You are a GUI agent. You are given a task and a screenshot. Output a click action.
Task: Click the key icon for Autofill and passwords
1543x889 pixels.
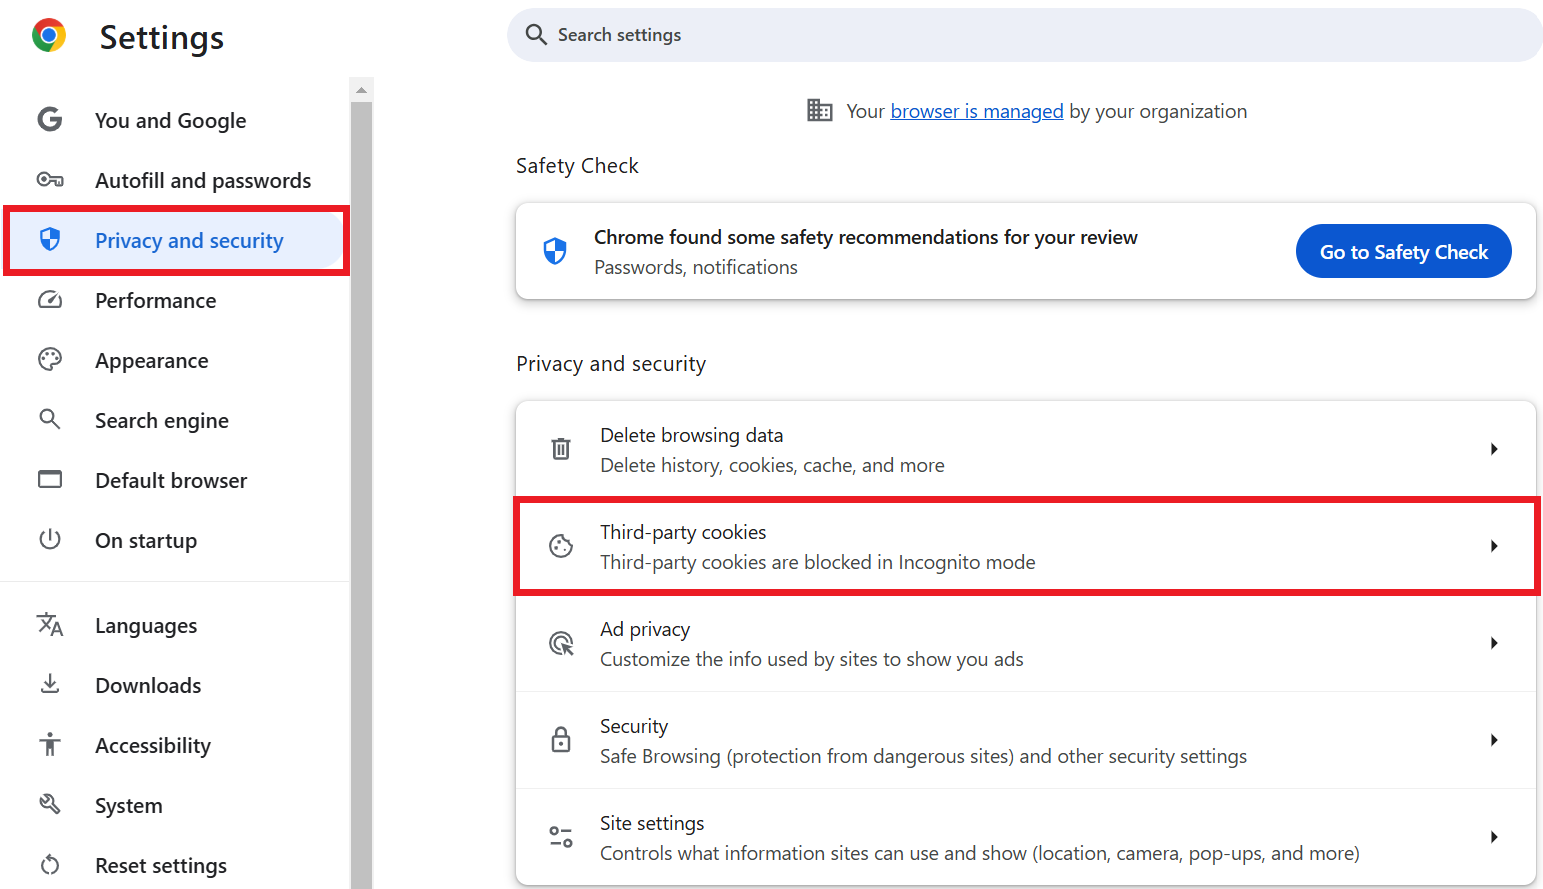(50, 180)
